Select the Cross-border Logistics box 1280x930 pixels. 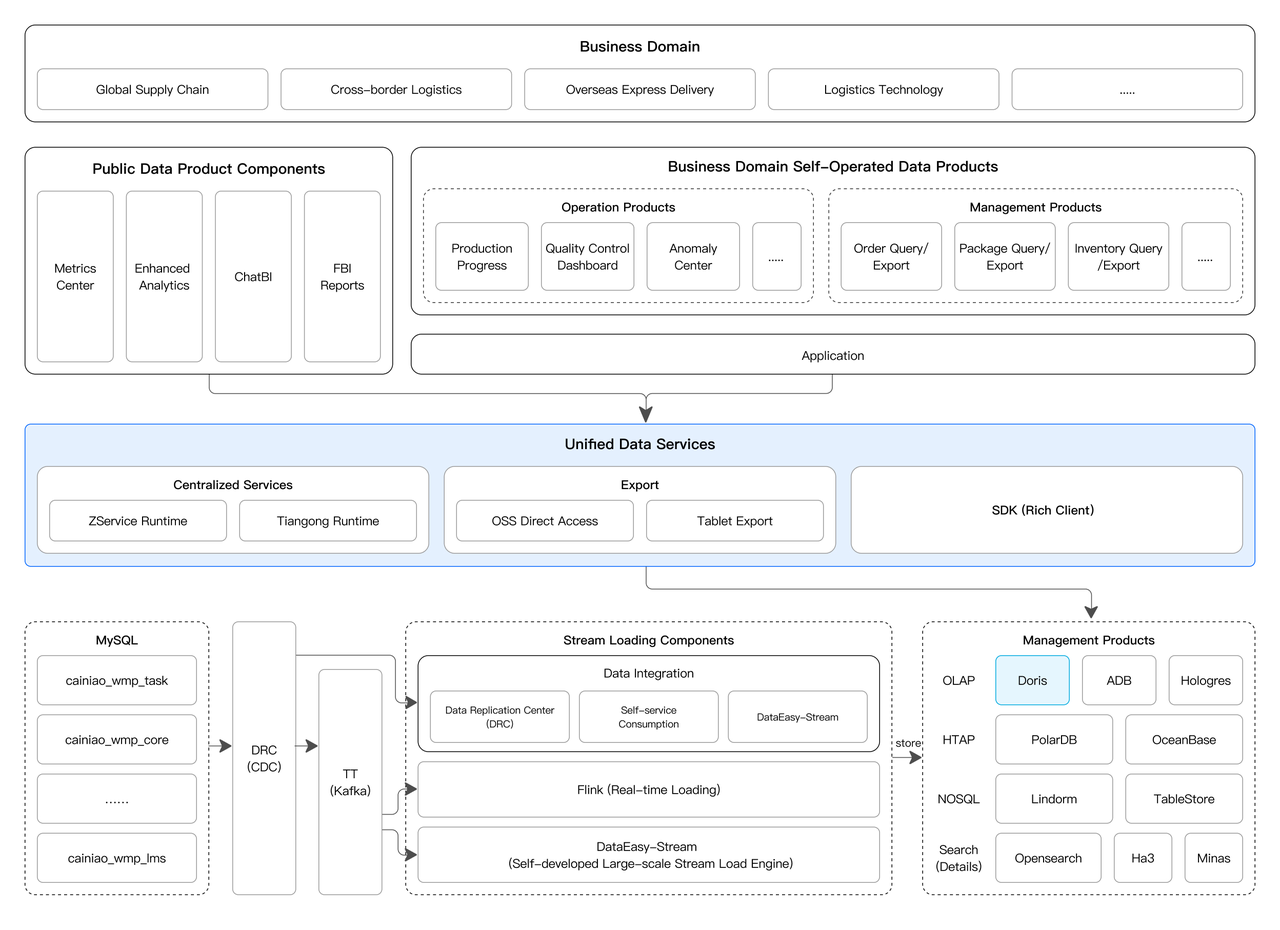point(396,89)
